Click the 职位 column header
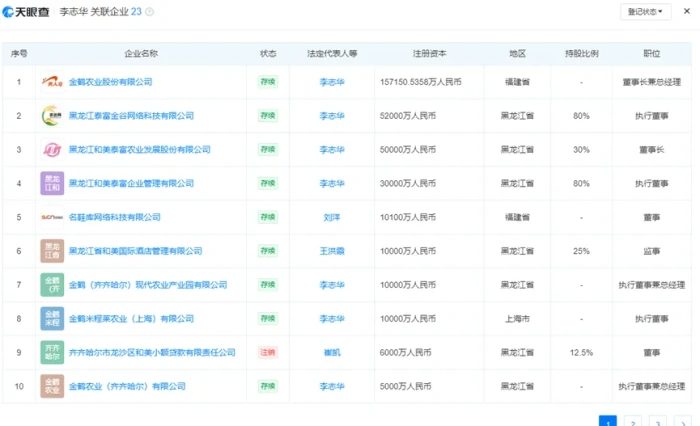The height and width of the screenshot is (426, 700). click(x=652, y=54)
